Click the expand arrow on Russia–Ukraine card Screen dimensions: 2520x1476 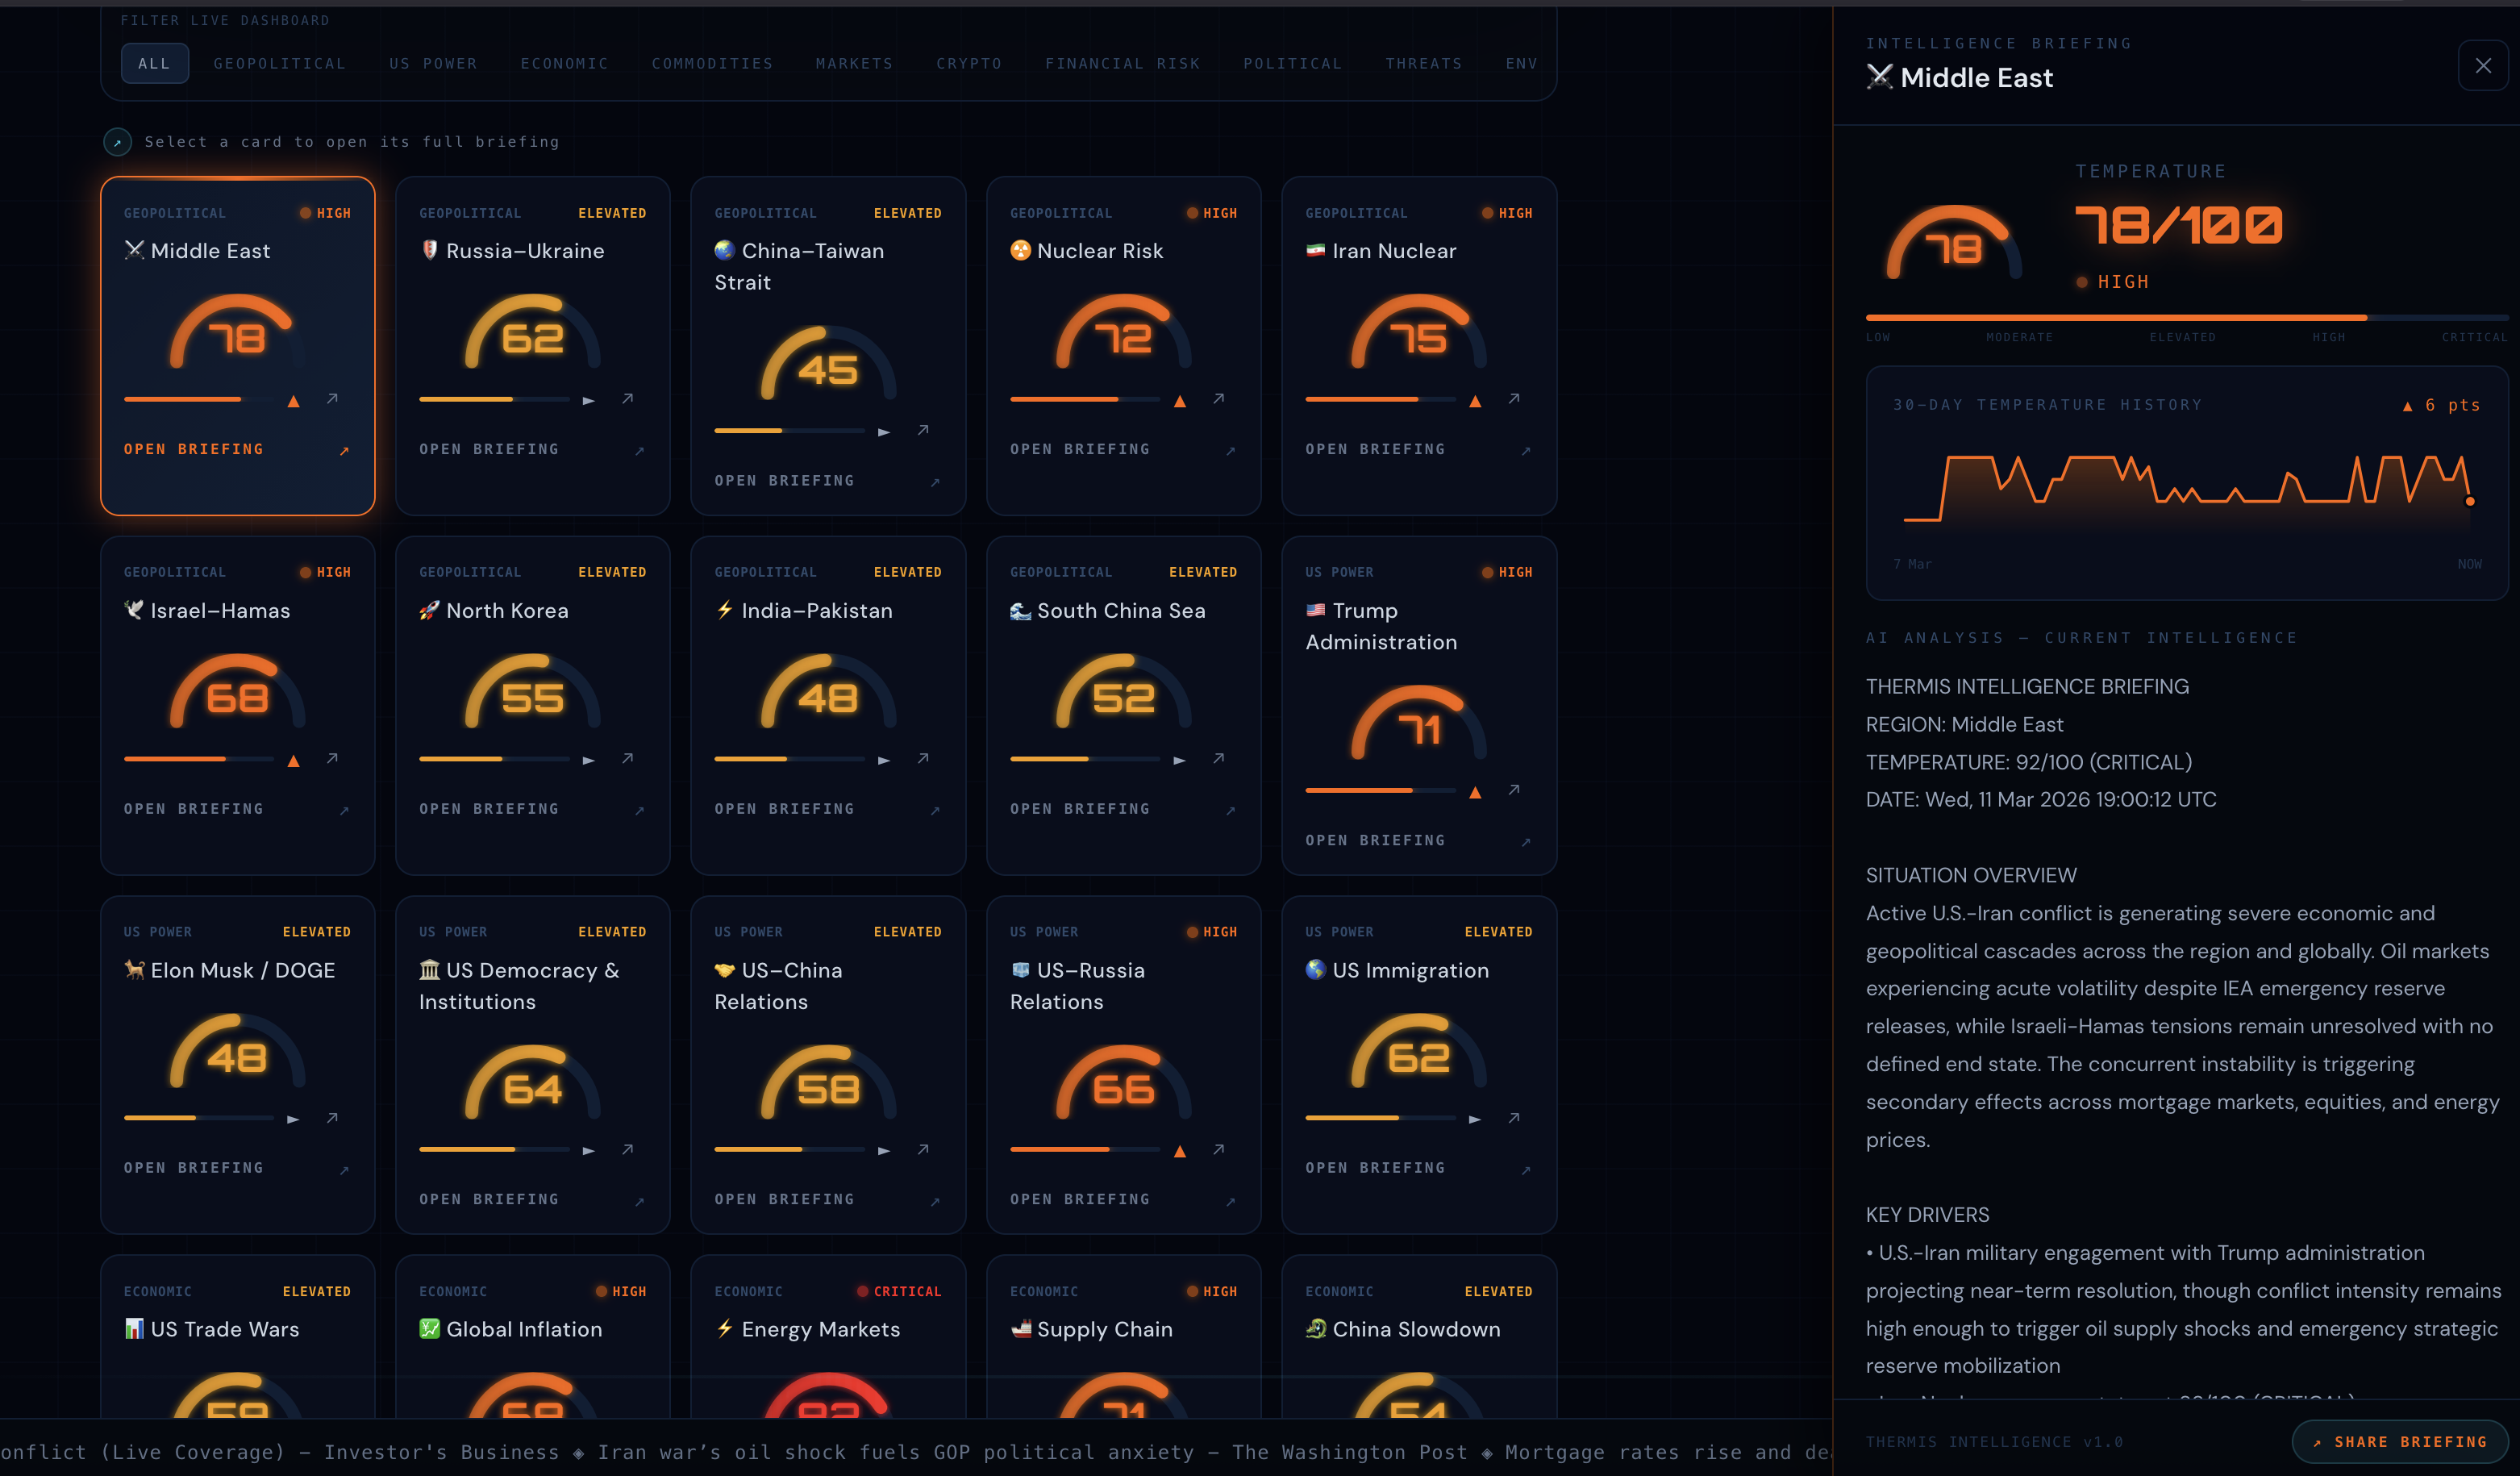coord(627,399)
